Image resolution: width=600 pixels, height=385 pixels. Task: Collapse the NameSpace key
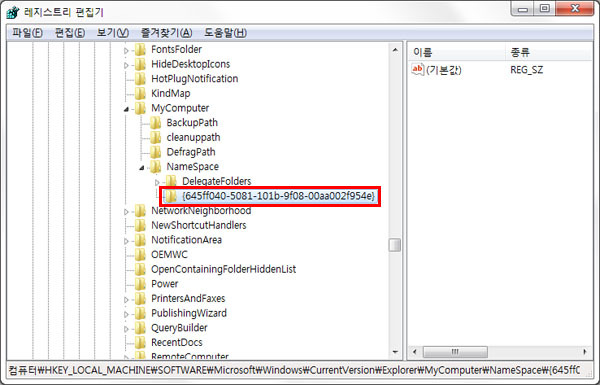pos(142,168)
